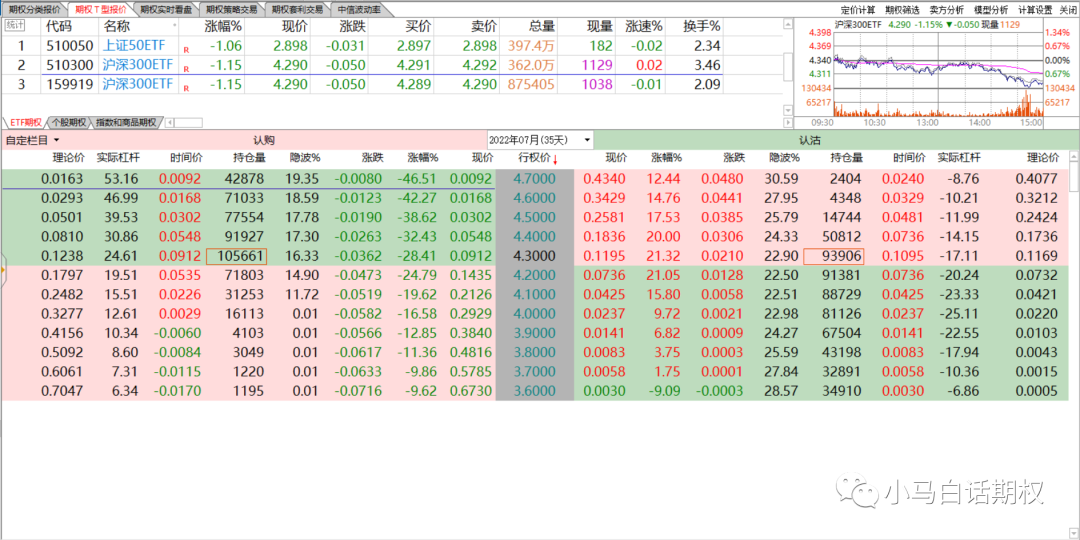Click red sort arrow next to 行权价

556,159
